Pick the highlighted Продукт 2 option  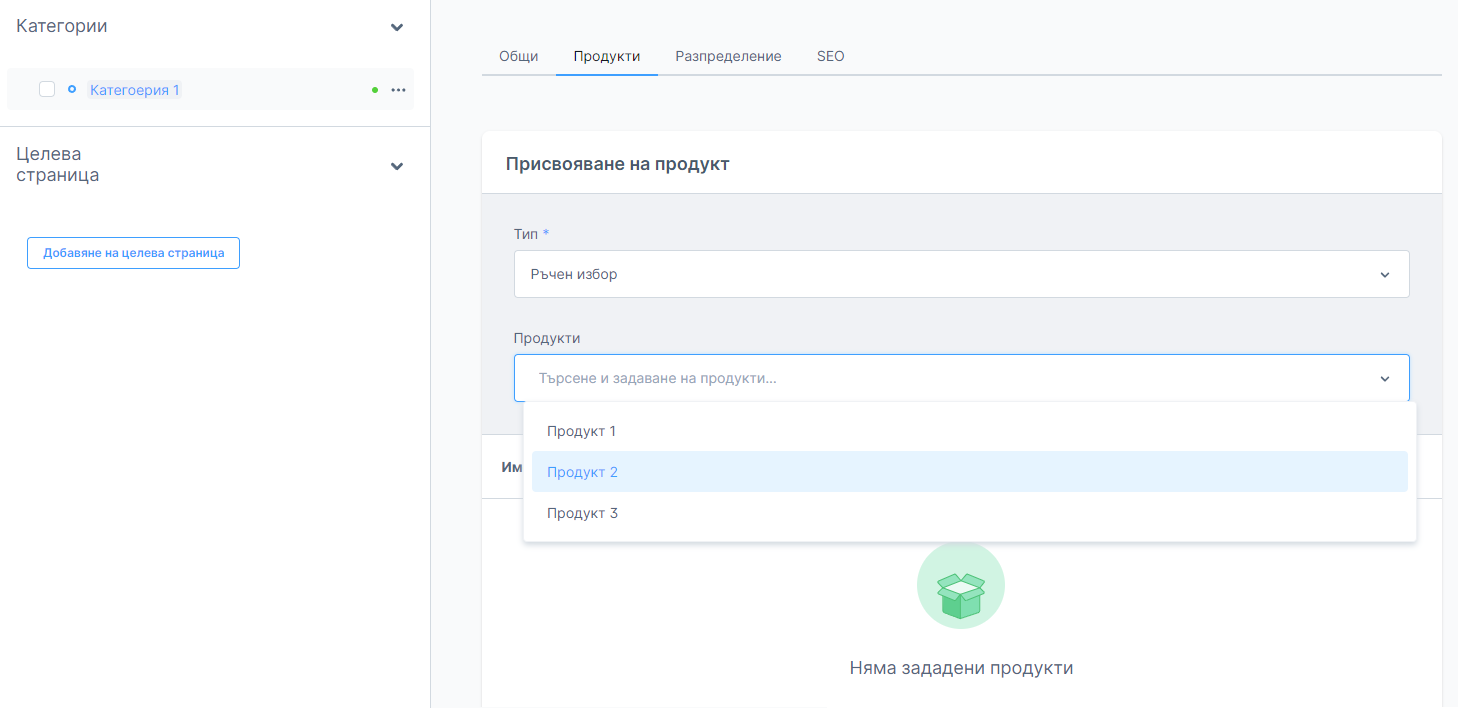point(582,472)
